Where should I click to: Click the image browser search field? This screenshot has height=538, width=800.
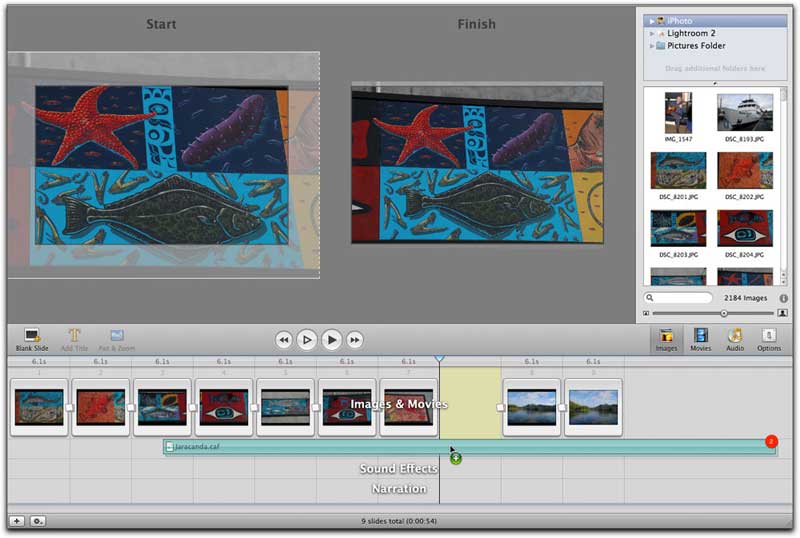[678, 298]
